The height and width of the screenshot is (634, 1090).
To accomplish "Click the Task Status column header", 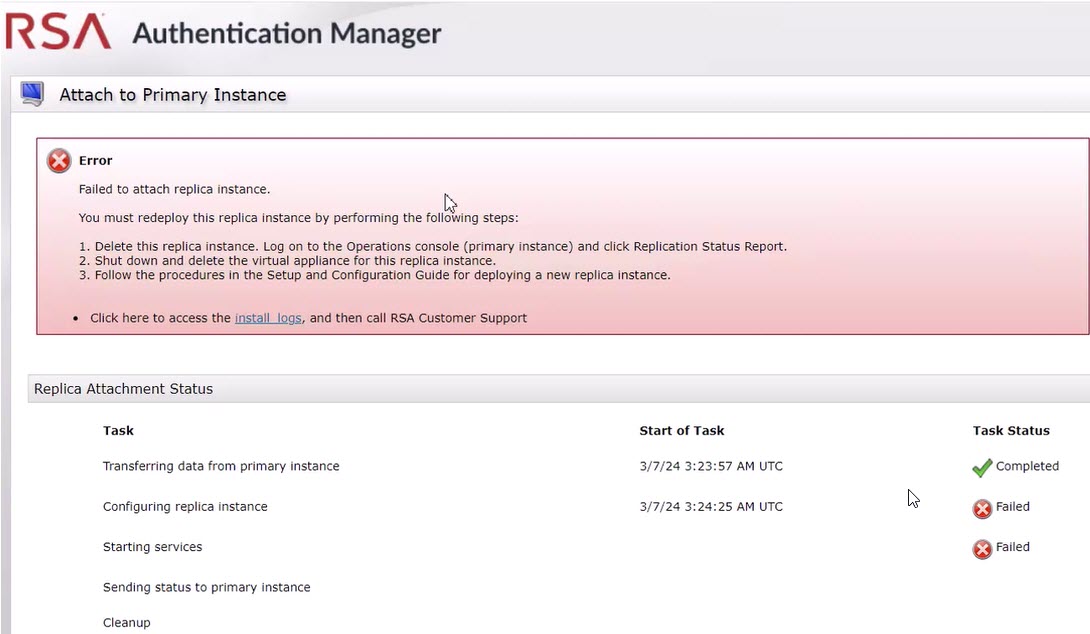I will [1010, 431].
